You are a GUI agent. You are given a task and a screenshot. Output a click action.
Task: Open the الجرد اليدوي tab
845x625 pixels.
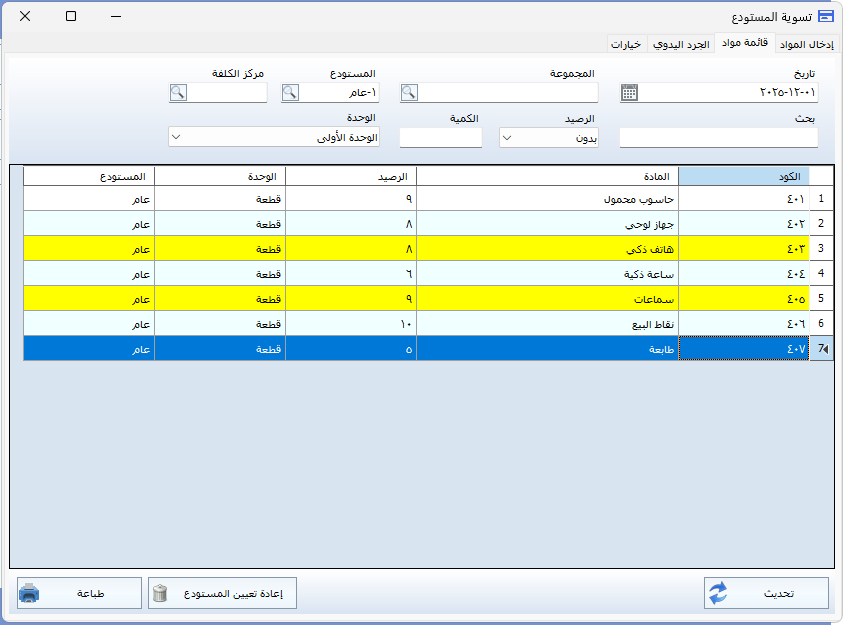(681, 44)
